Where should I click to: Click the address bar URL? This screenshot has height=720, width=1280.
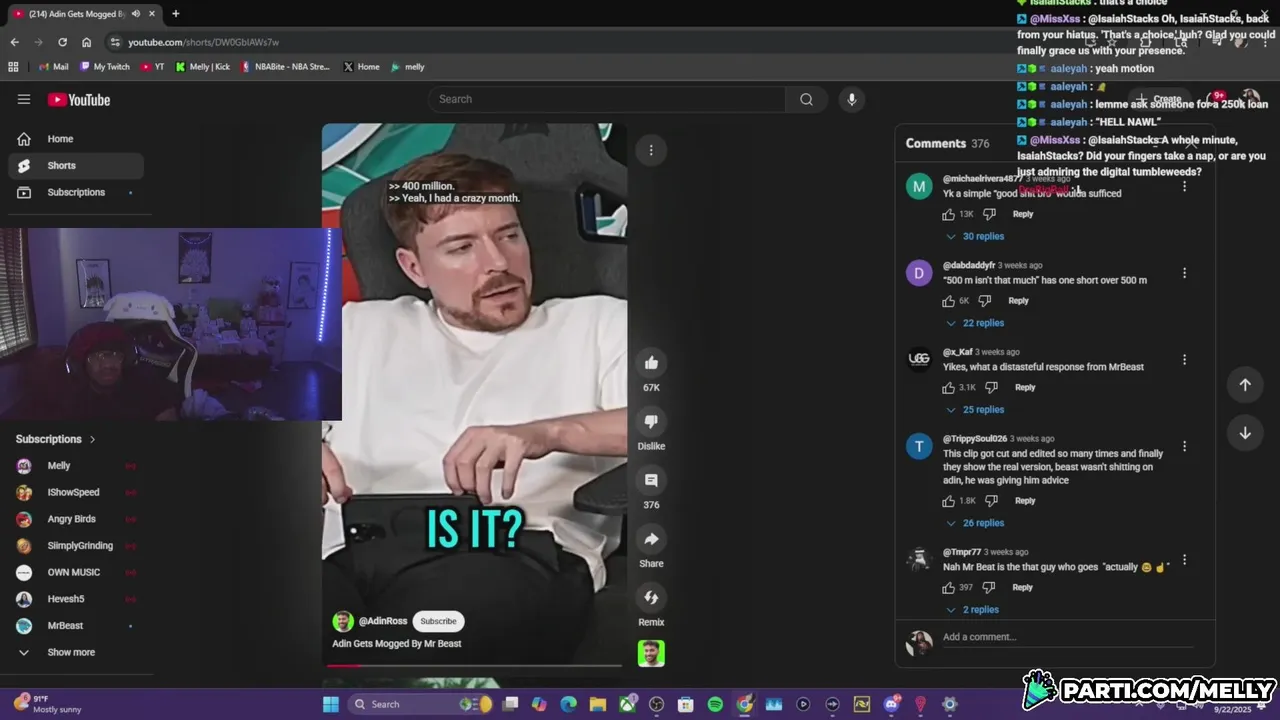point(203,42)
